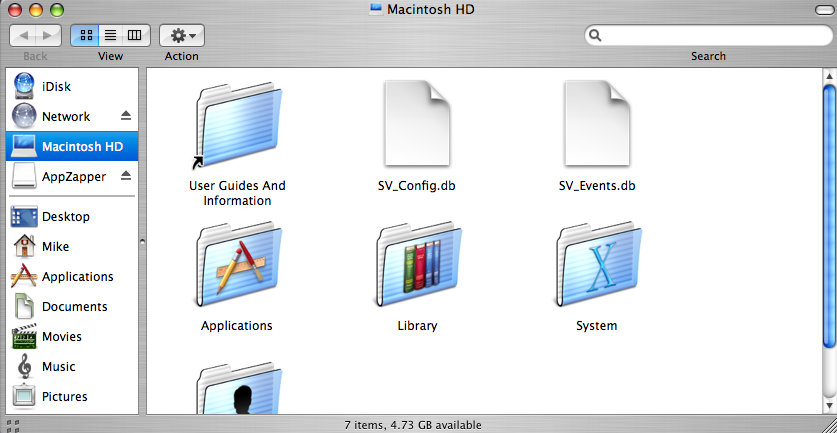Click the Back arrow button
Viewport: 837px width, 433px height.
(x=23, y=35)
